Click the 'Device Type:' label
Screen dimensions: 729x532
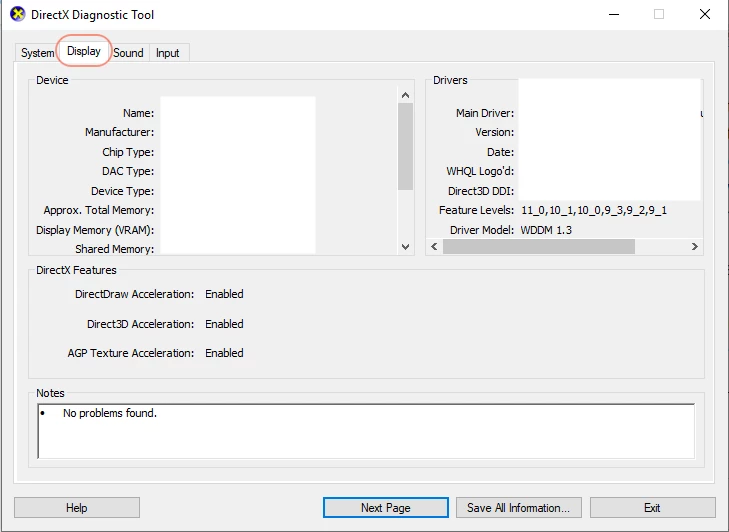coord(122,191)
